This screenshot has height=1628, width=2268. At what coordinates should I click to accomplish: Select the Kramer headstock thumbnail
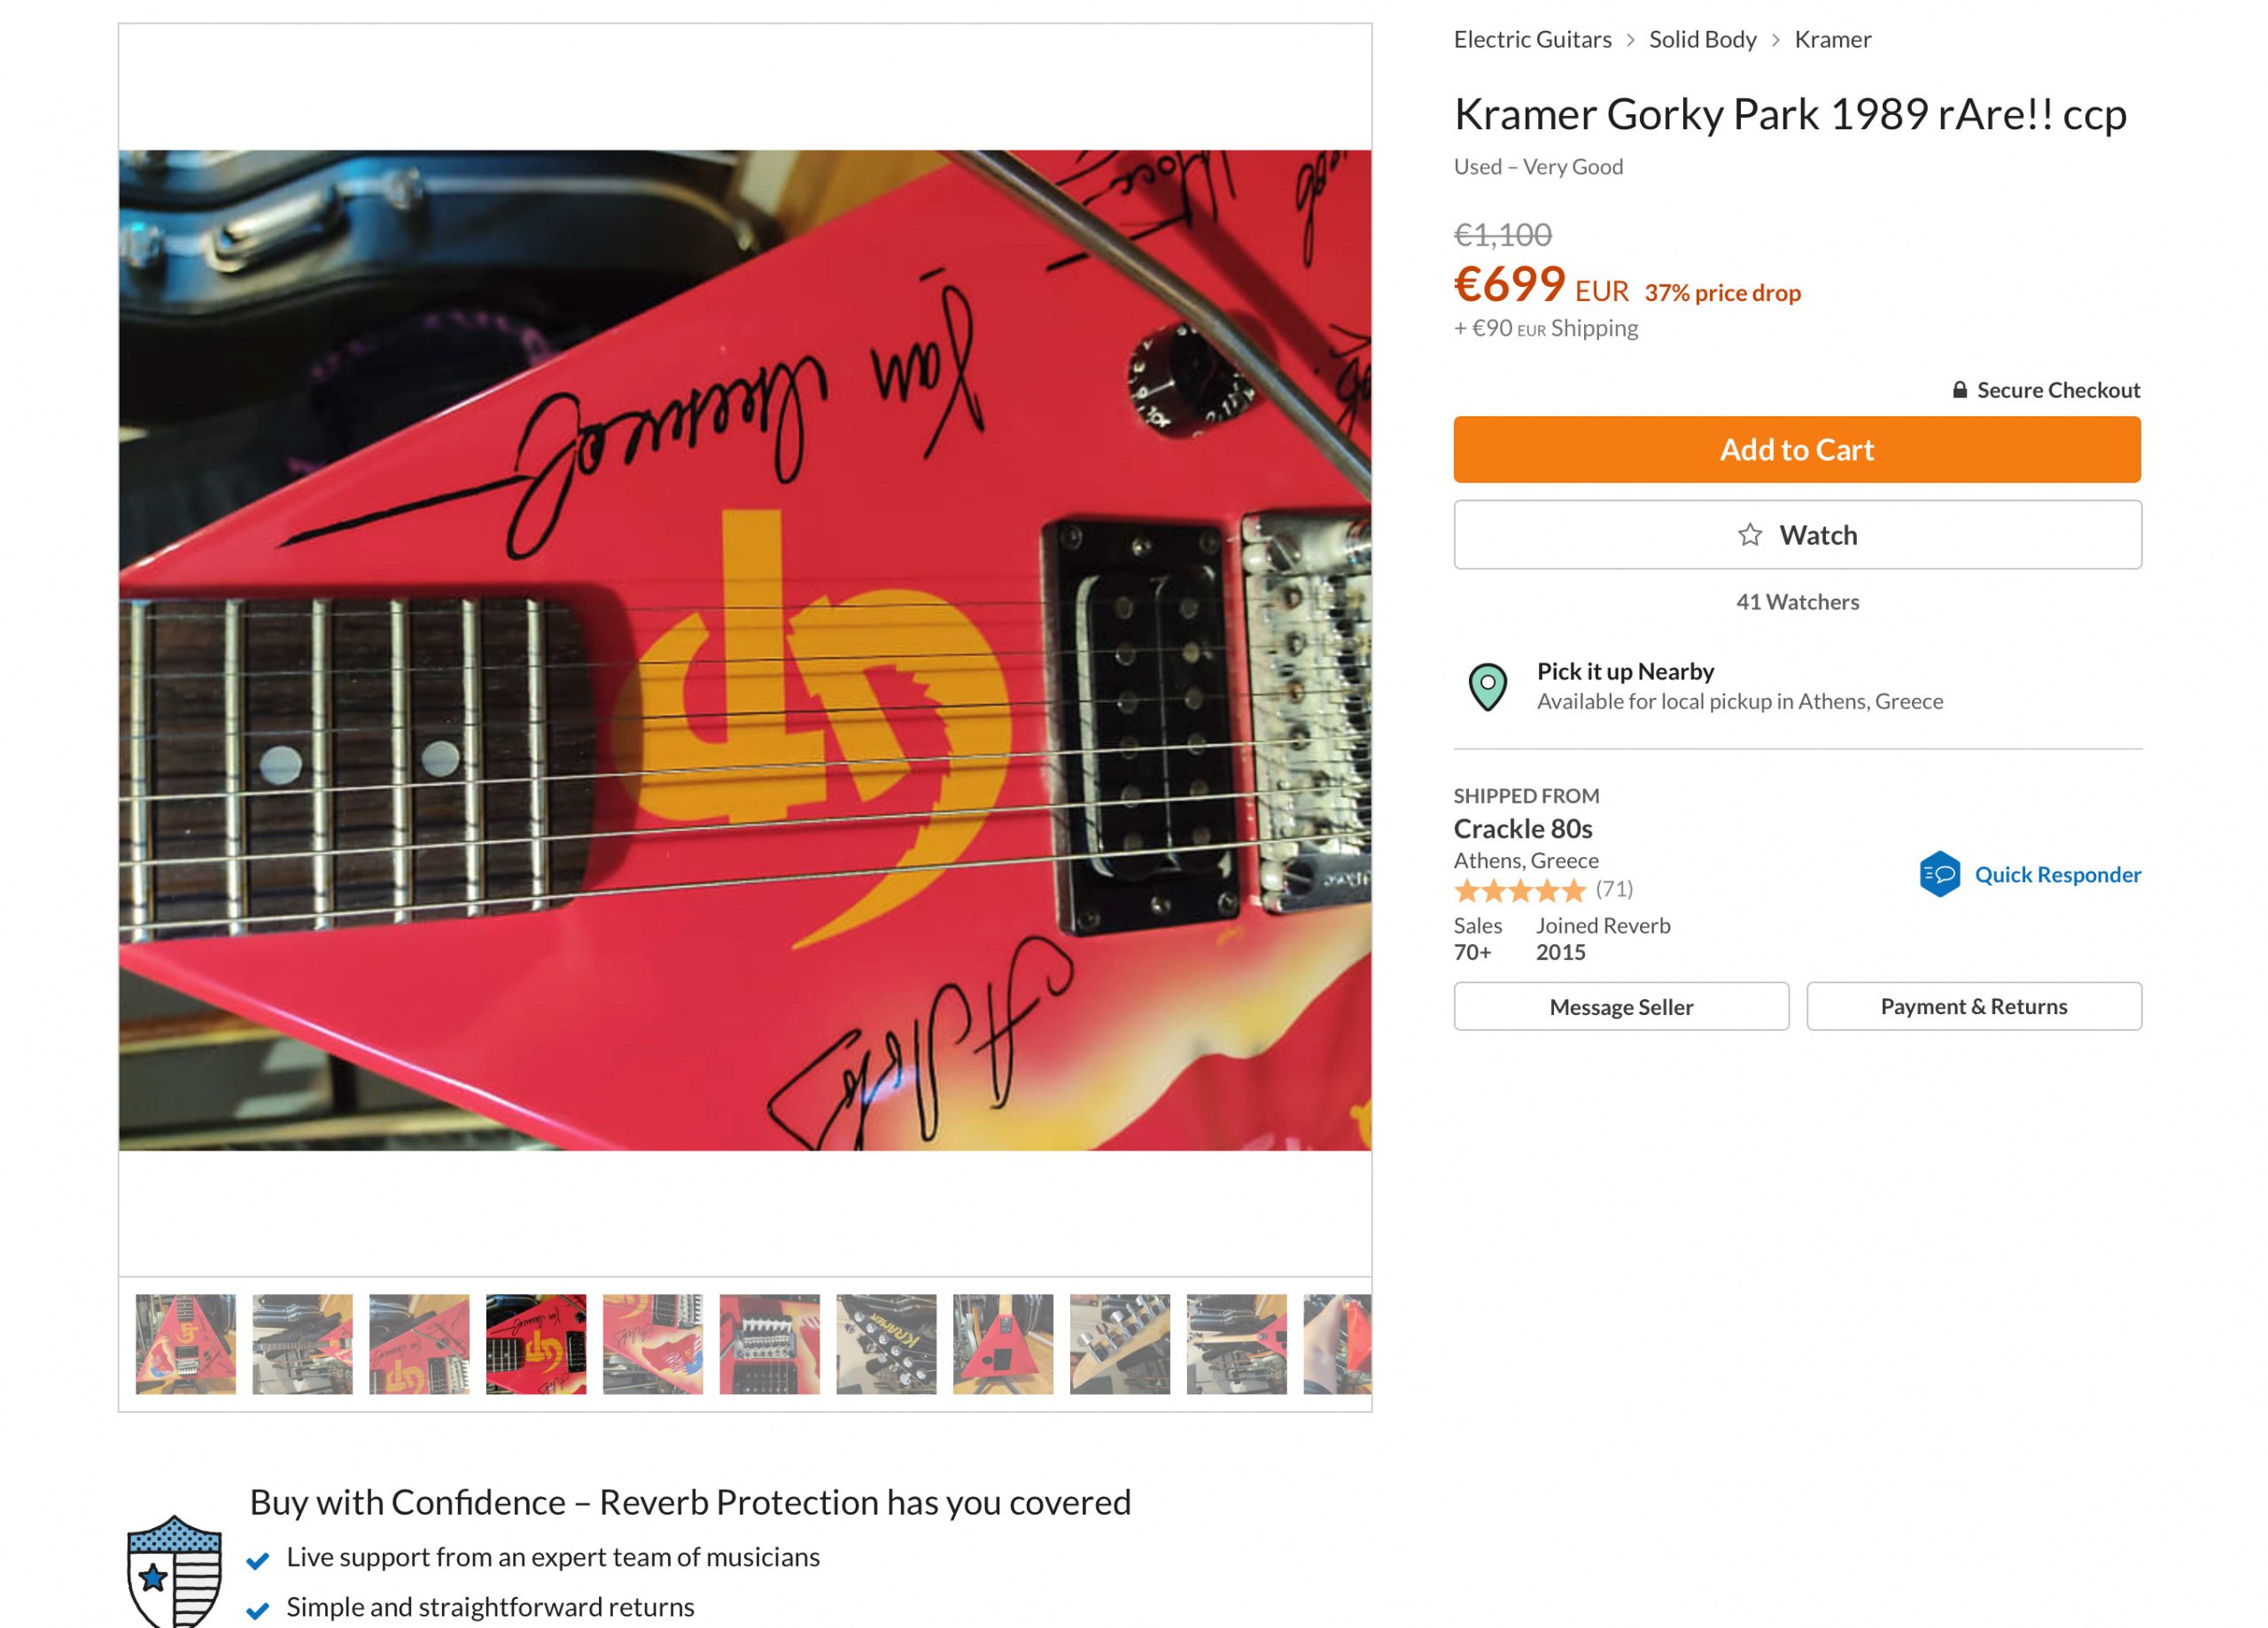pyautogui.click(x=886, y=1344)
